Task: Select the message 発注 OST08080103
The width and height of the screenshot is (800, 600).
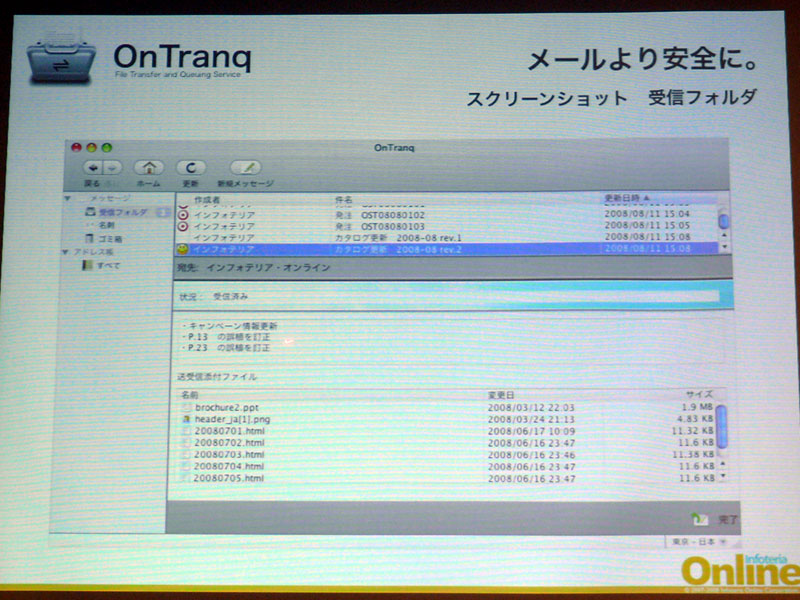Action: tap(446, 226)
